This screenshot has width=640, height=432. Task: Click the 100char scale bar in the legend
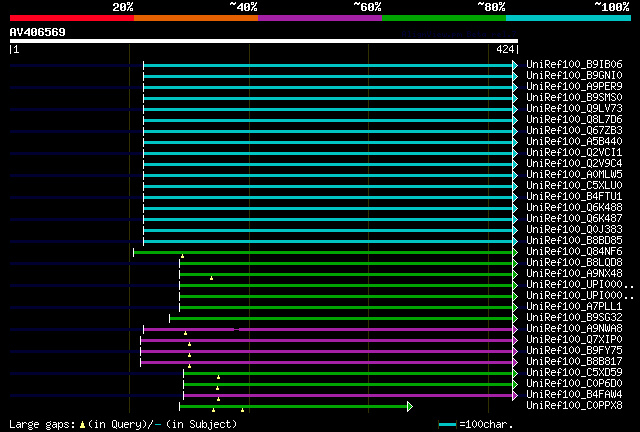pyautogui.click(x=447, y=425)
